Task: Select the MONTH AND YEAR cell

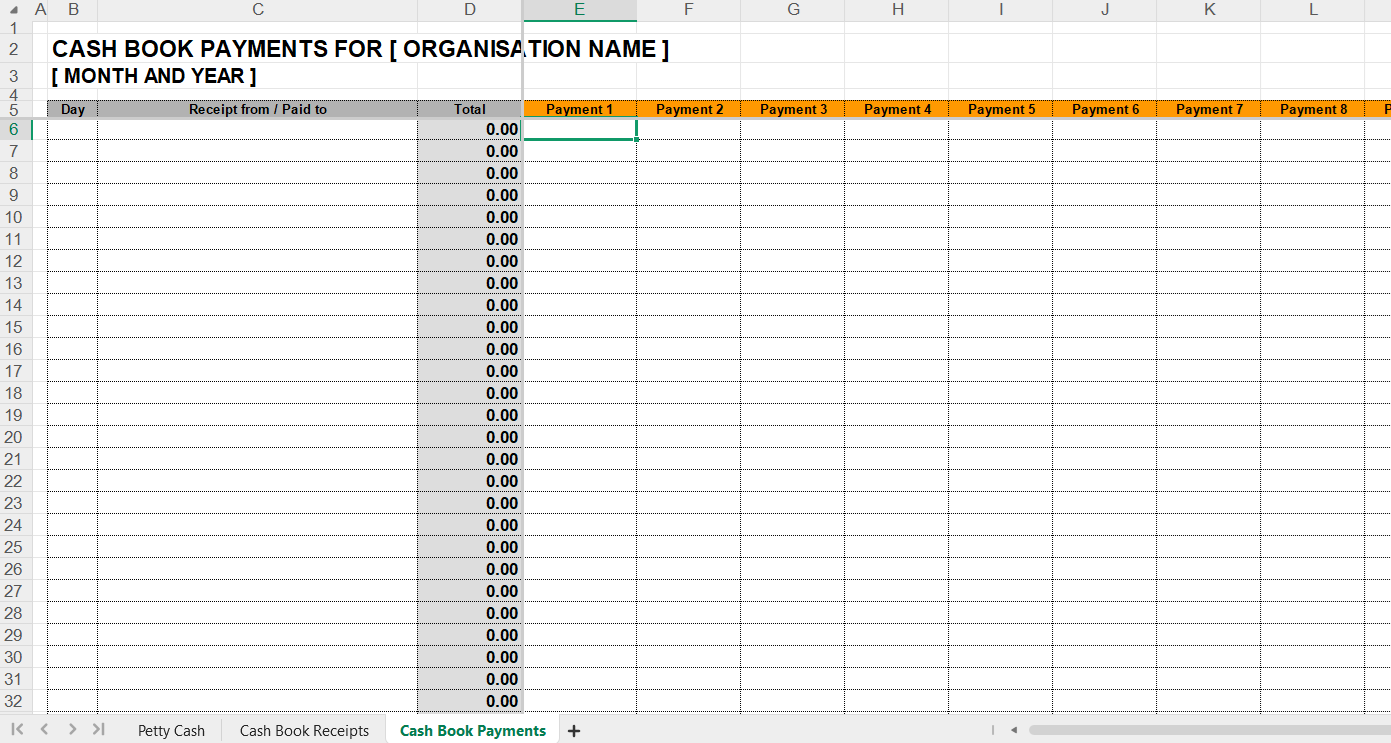Action: (x=154, y=76)
